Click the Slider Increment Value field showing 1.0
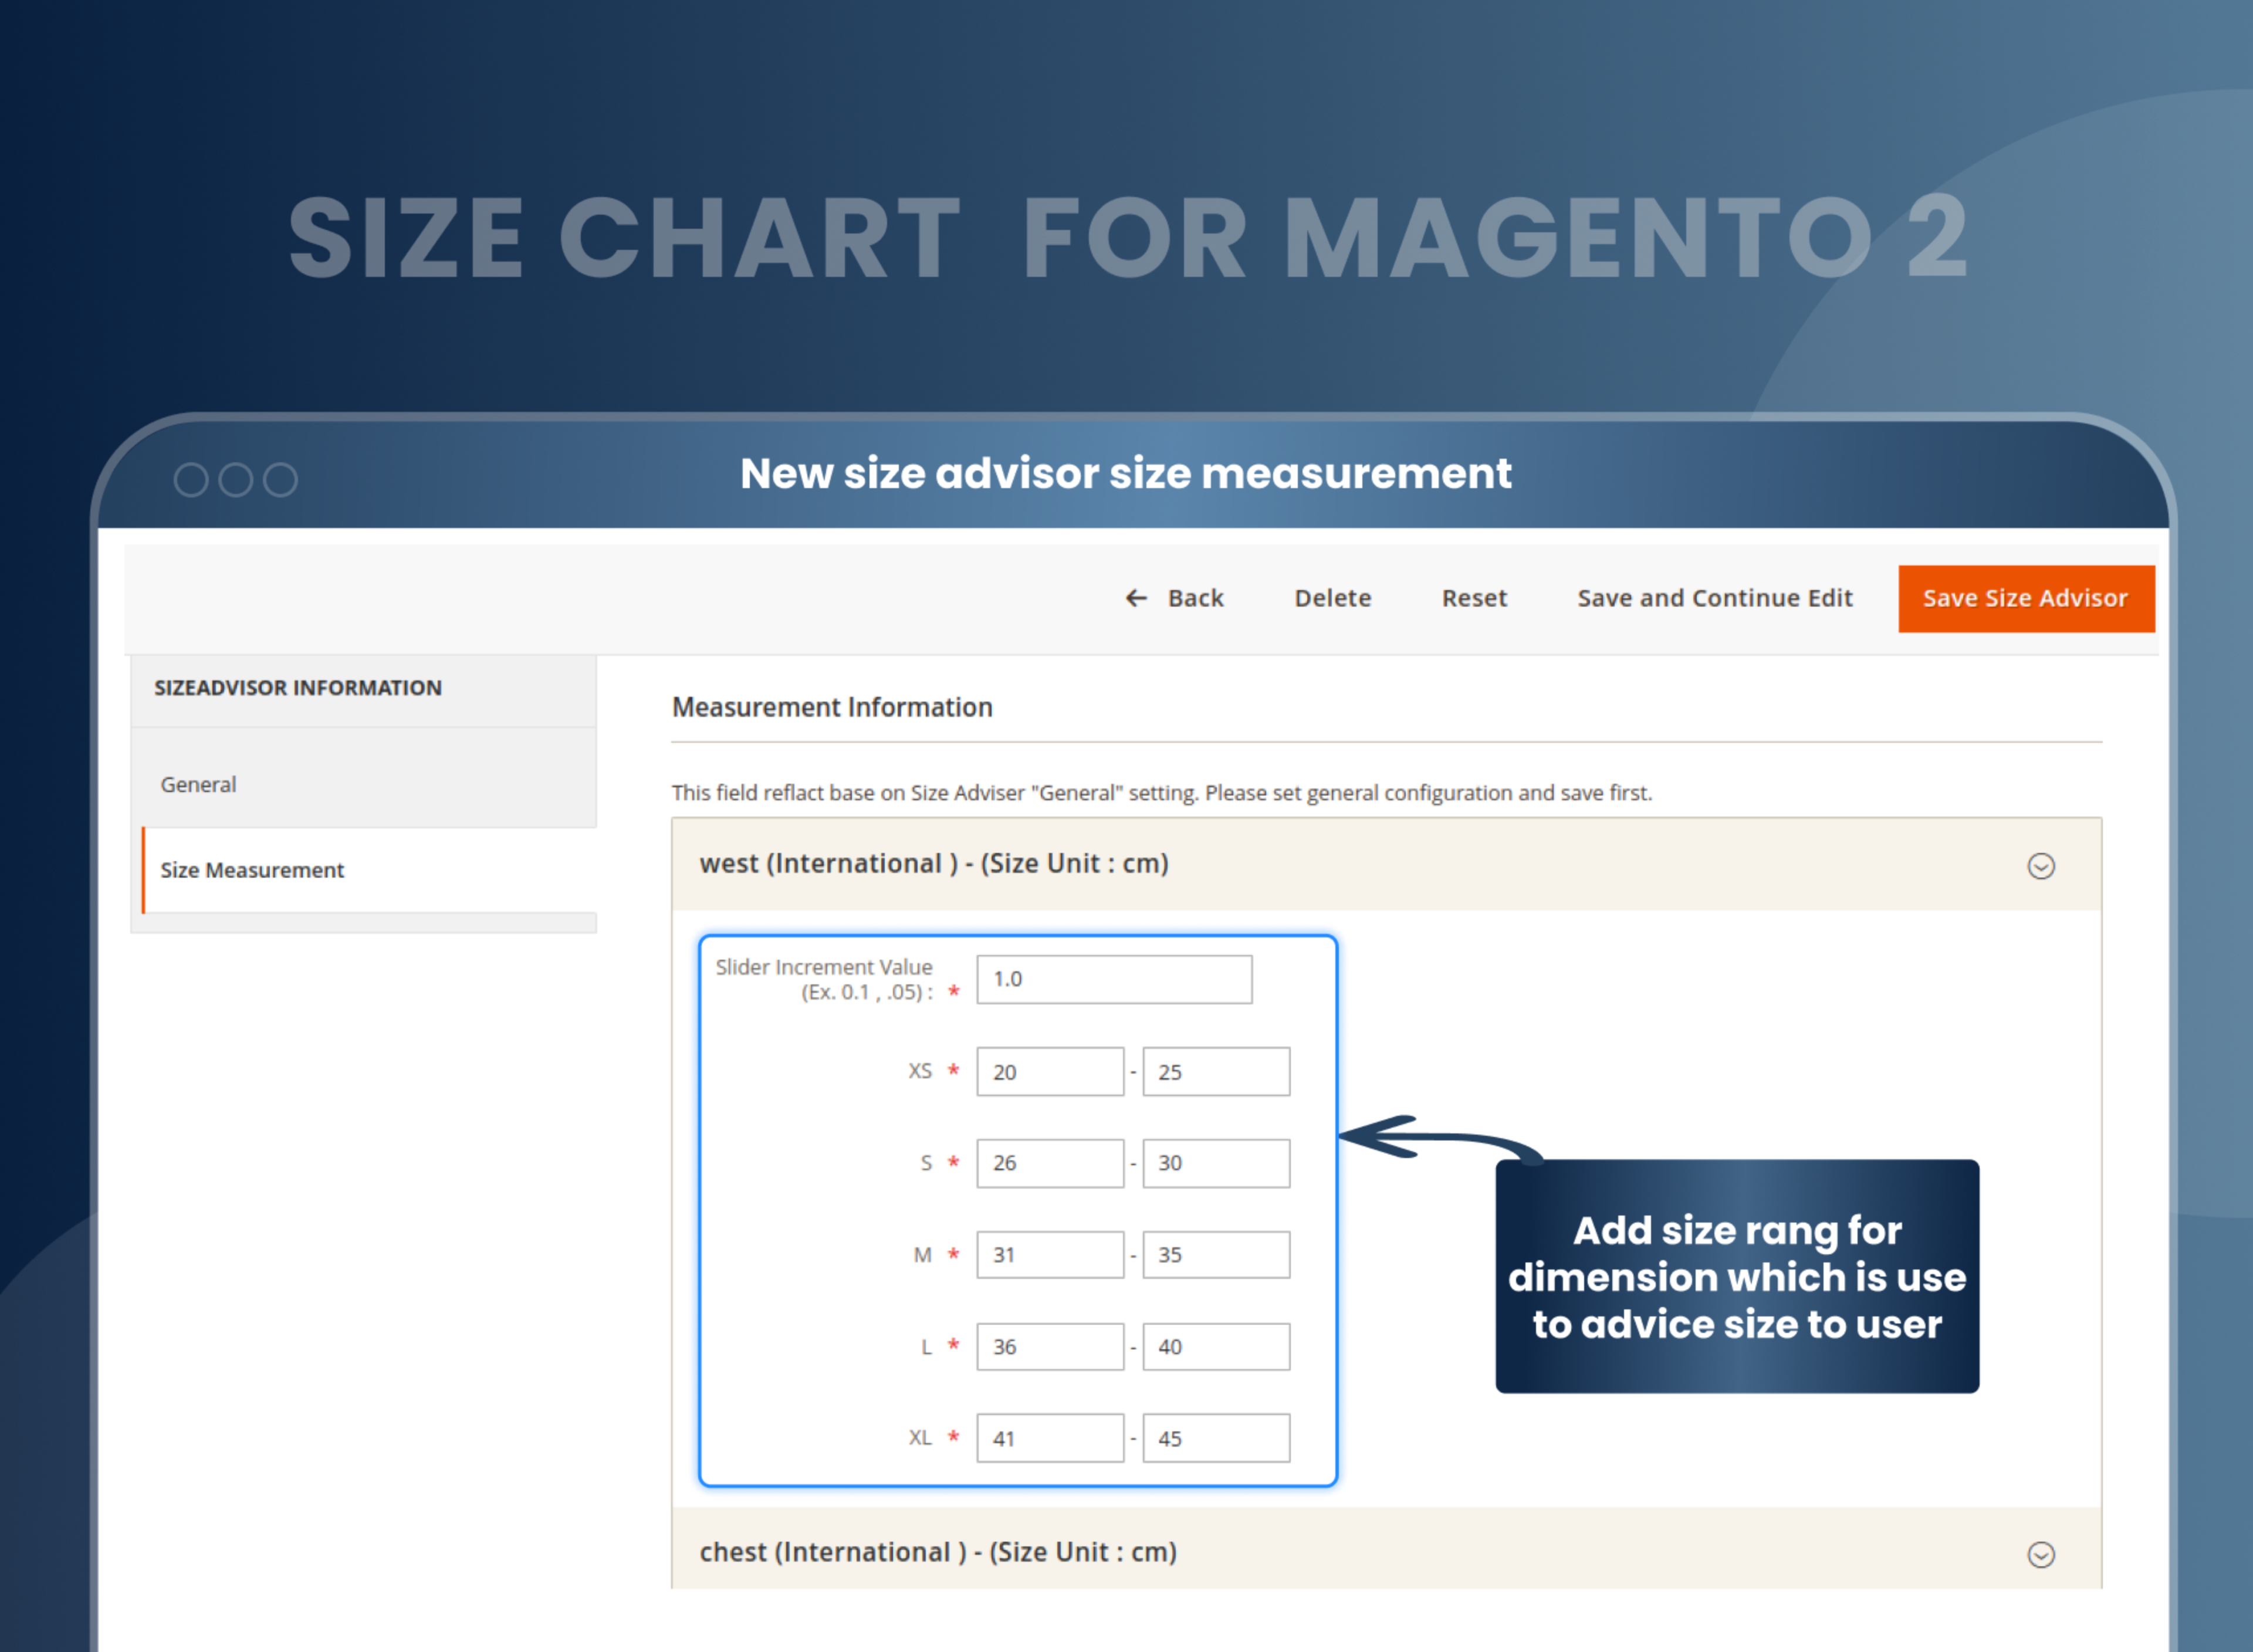Viewport: 2253px width, 1652px height. coord(1114,979)
